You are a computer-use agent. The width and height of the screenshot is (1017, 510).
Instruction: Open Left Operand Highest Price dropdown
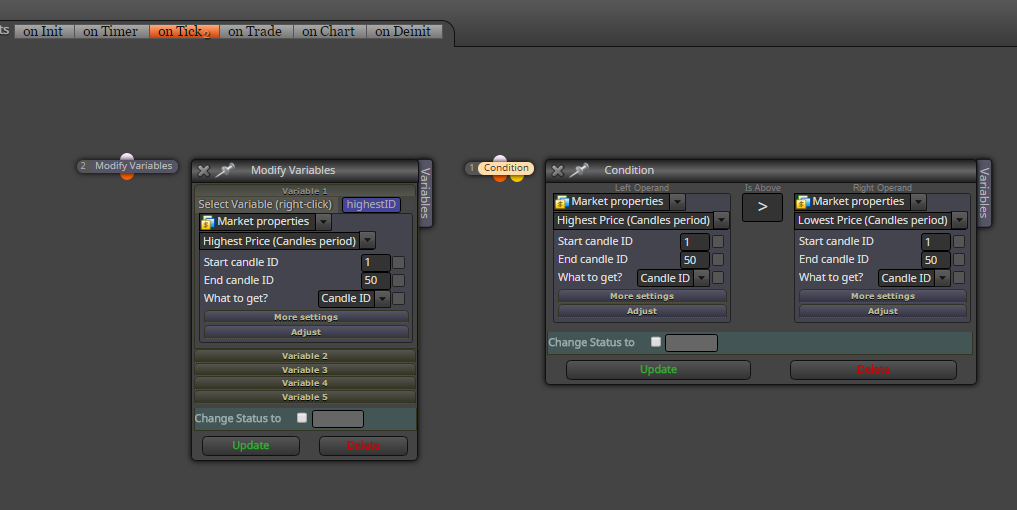coord(721,221)
